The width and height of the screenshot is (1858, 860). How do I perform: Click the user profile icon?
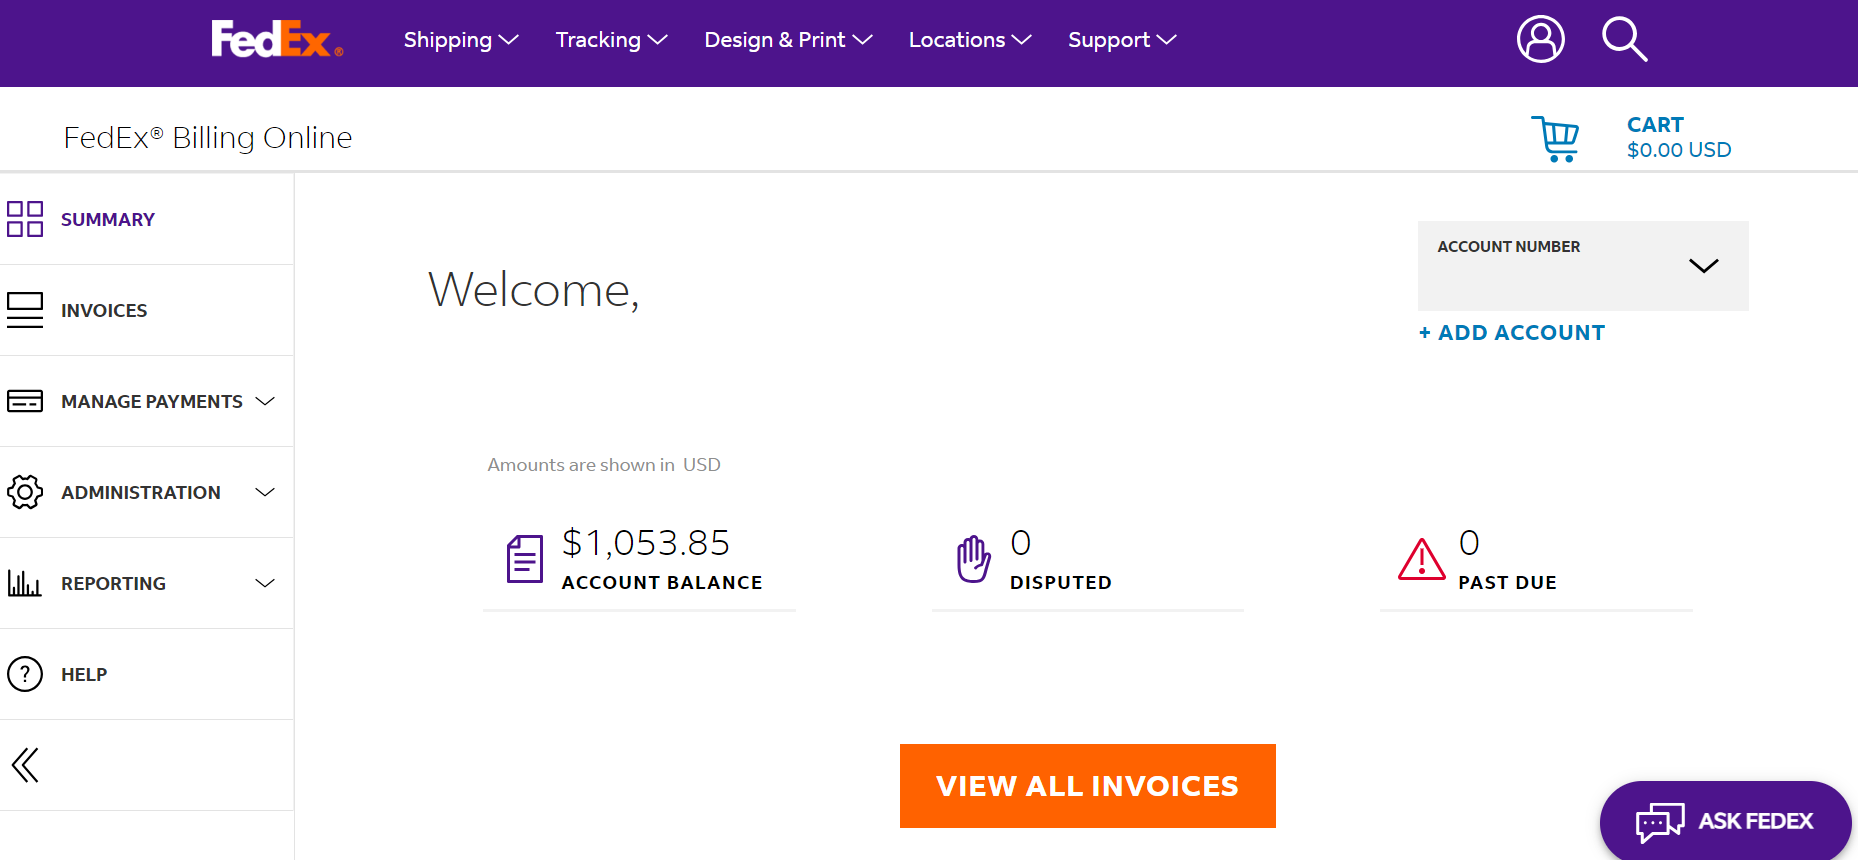[1540, 39]
